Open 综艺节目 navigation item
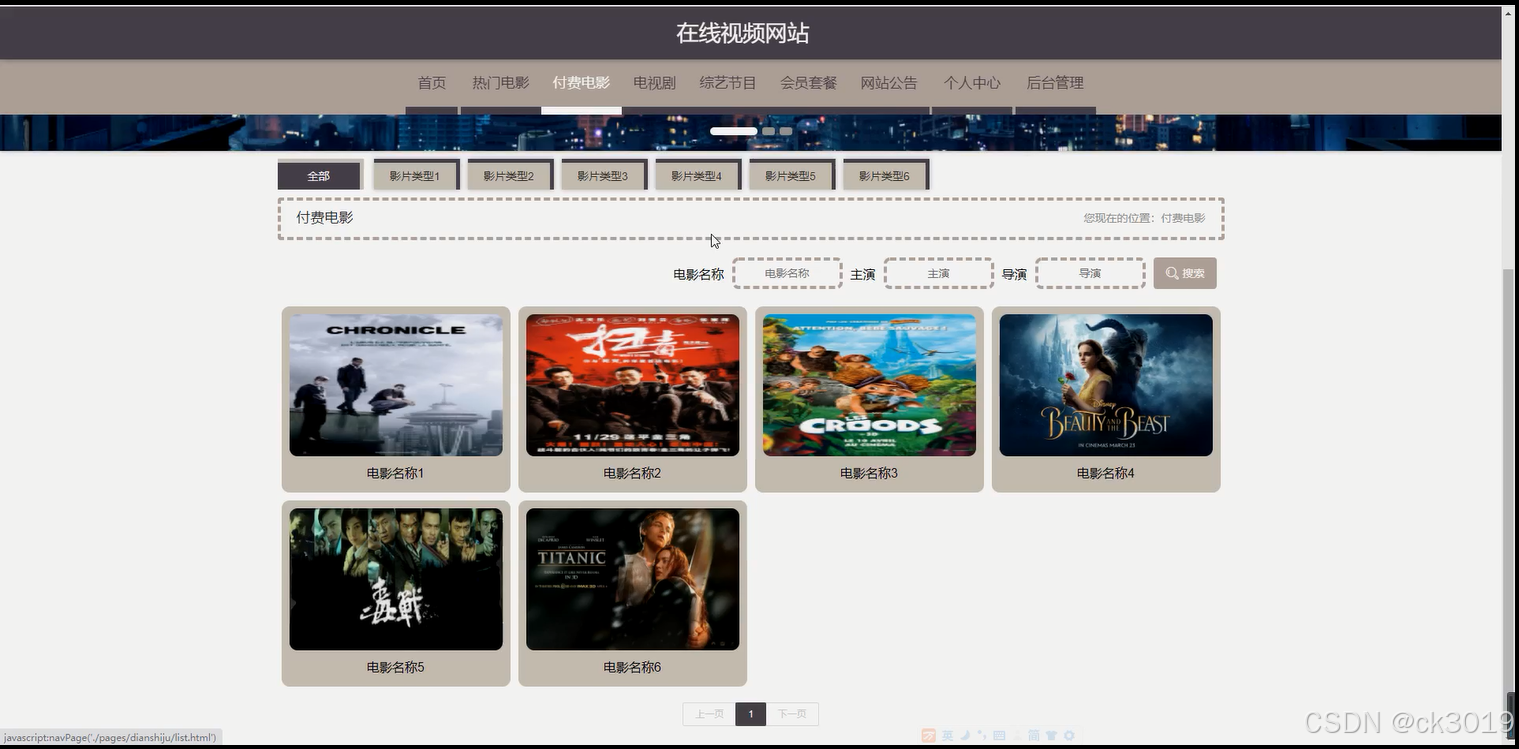 pyautogui.click(x=728, y=83)
